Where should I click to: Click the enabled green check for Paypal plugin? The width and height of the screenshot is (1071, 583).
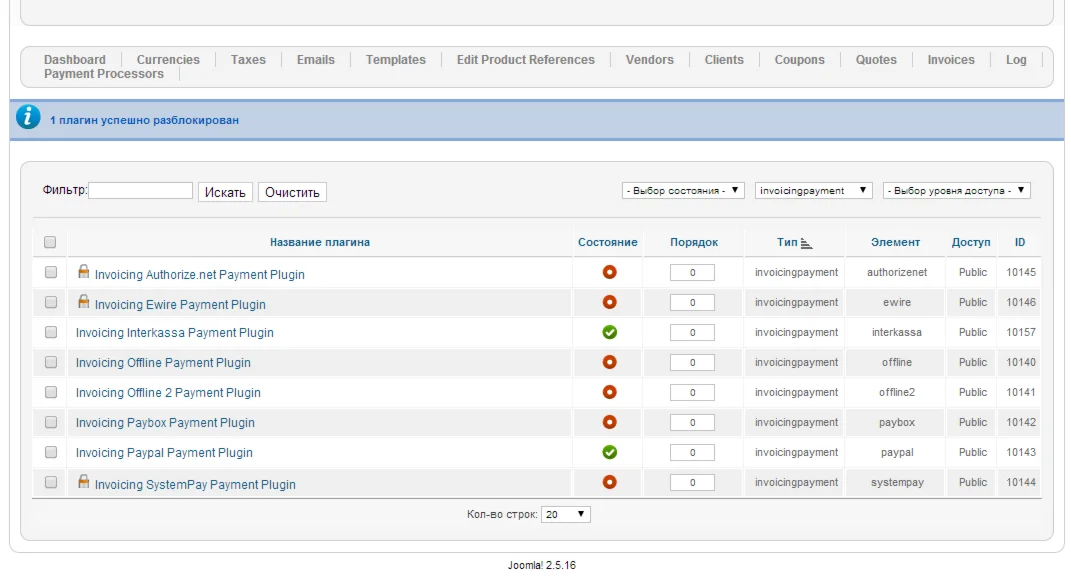(x=609, y=452)
